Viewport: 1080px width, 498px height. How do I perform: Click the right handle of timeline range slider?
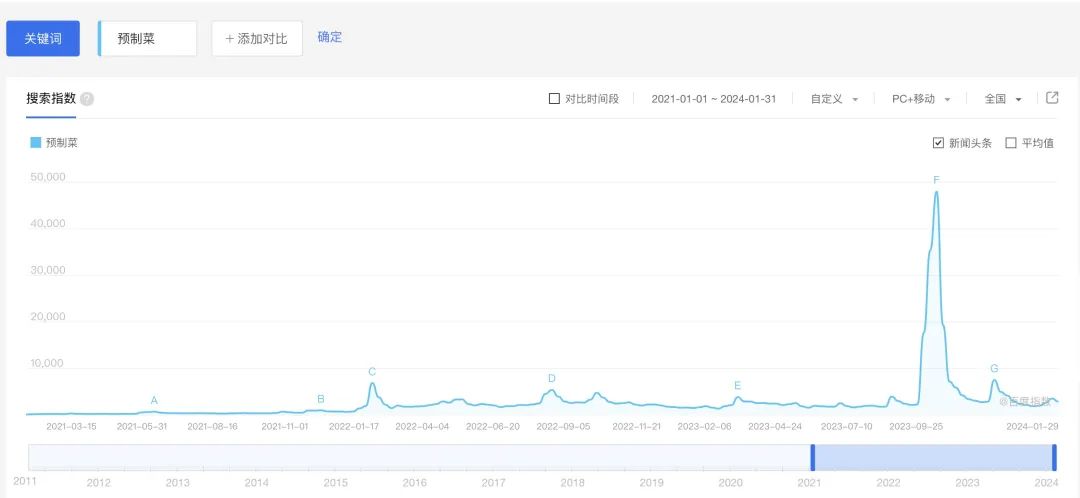pyautogui.click(x=1054, y=458)
